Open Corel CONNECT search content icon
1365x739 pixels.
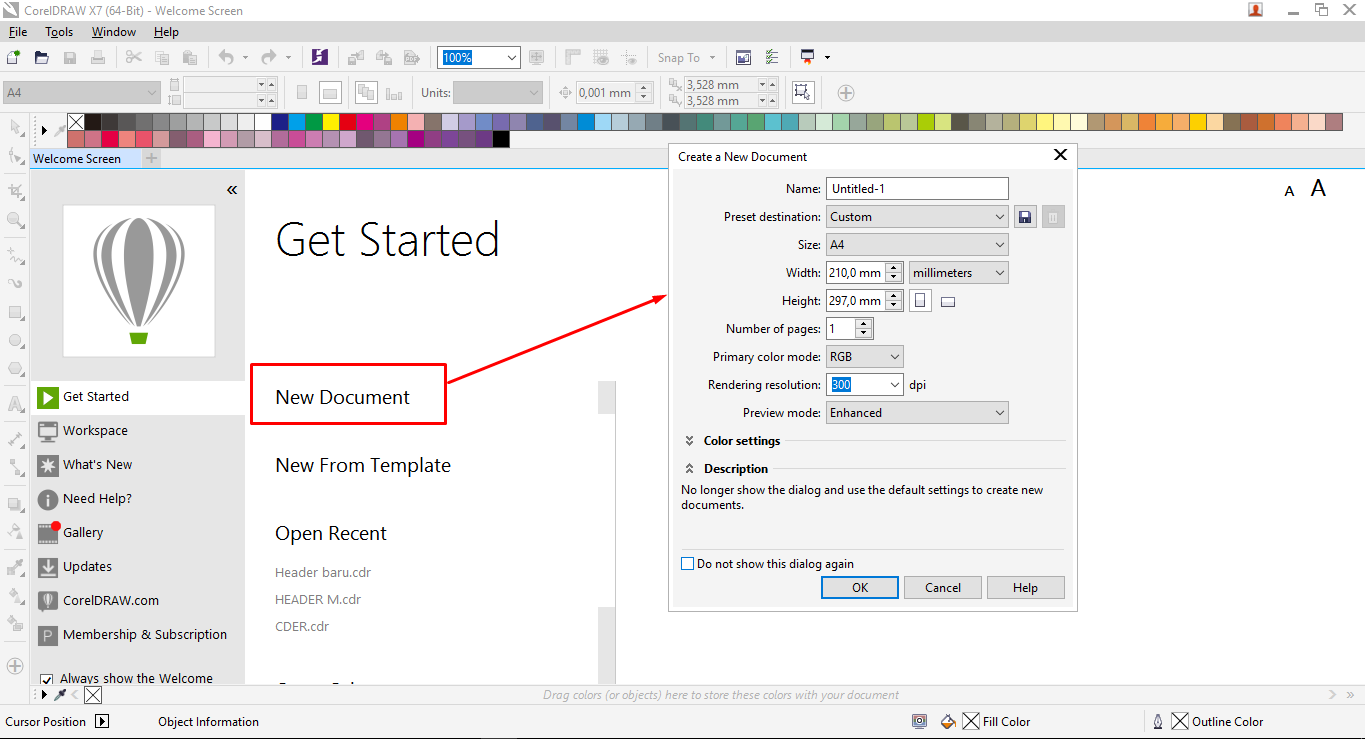point(320,58)
